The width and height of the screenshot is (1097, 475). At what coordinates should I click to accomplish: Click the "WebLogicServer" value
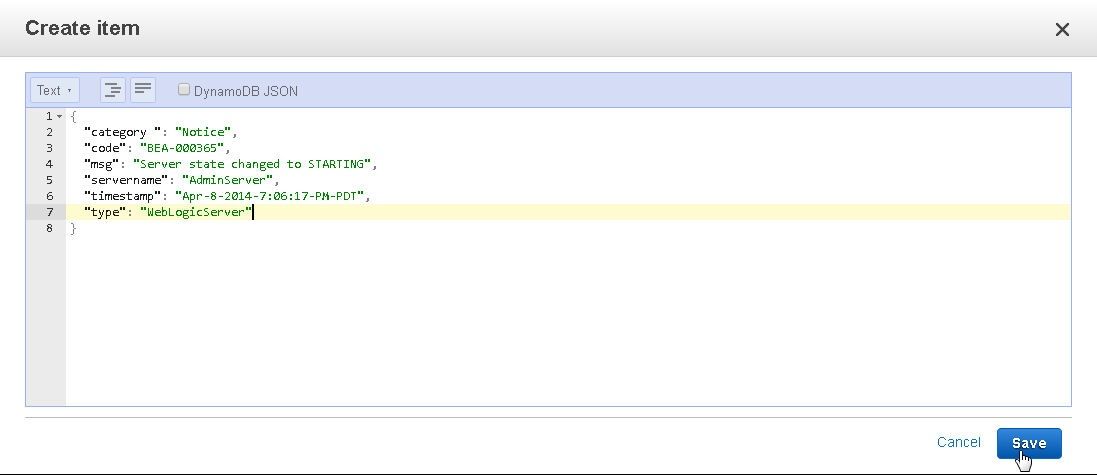[x=196, y=212]
